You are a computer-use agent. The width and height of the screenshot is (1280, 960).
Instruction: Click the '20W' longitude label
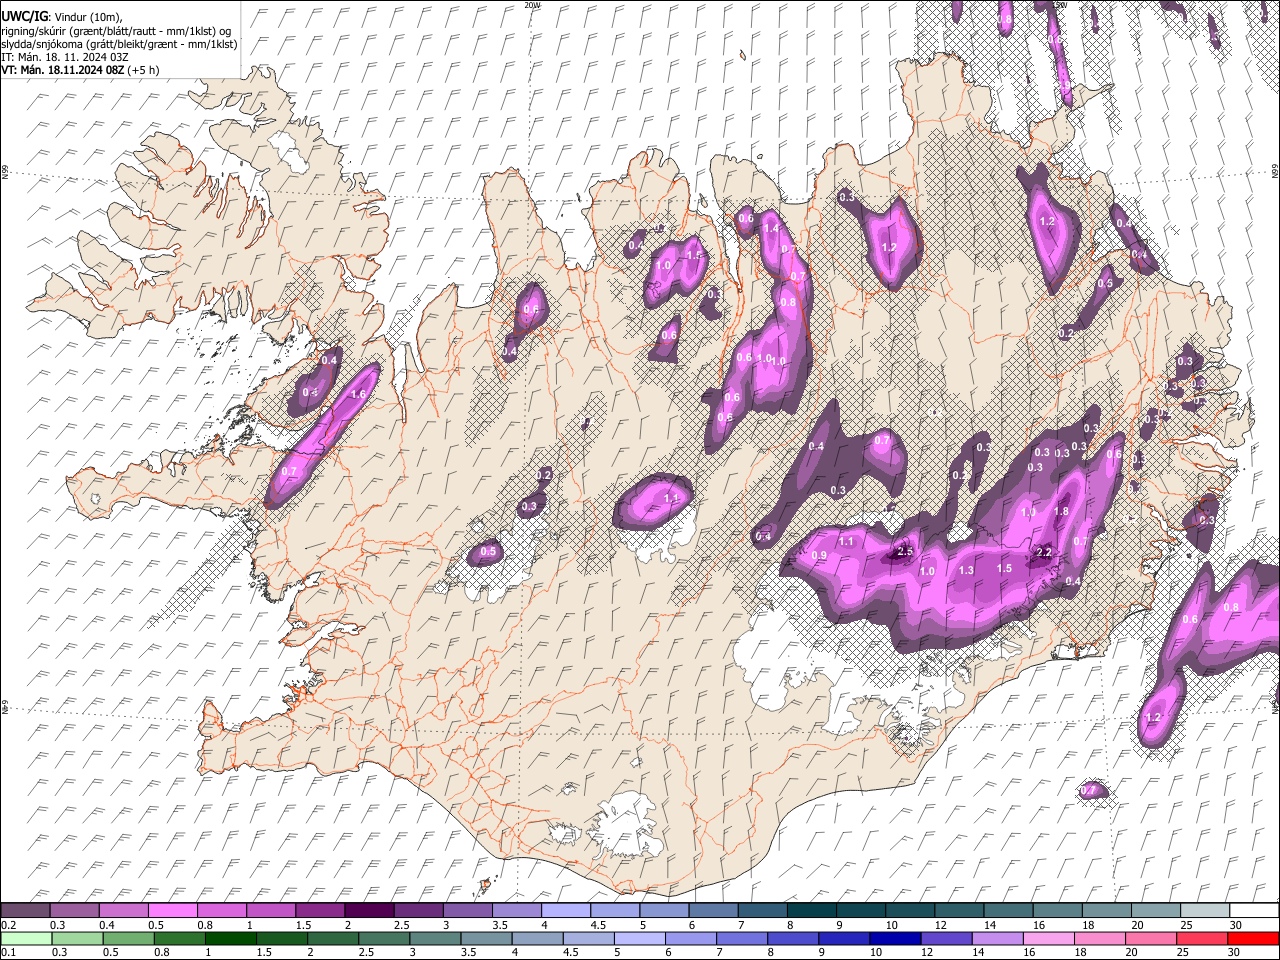point(532,5)
